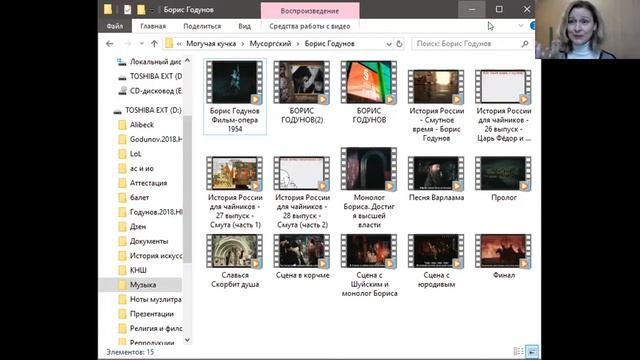
Task: Click the search magnifier icon
Action: click(x=525, y=44)
